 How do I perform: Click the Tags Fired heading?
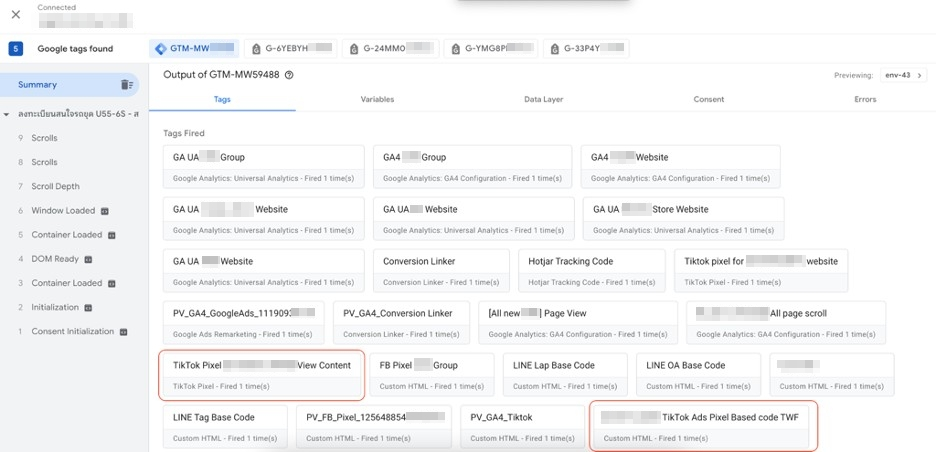(184, 133)
